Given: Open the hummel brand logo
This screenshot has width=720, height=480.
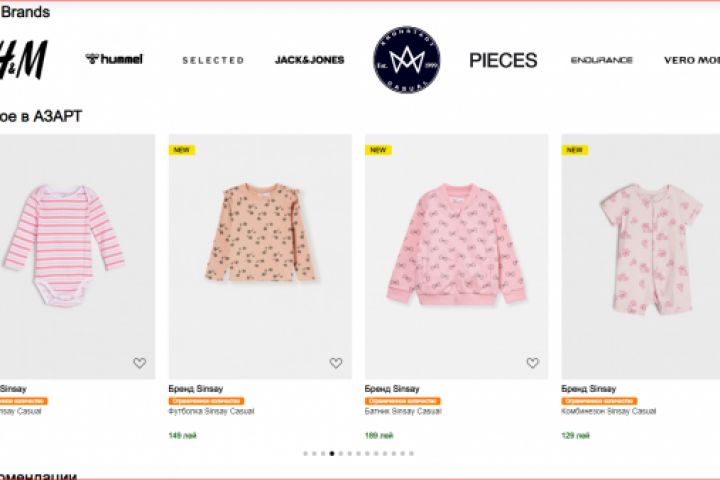Looking at the screenshot, I should tap(114, 59).
